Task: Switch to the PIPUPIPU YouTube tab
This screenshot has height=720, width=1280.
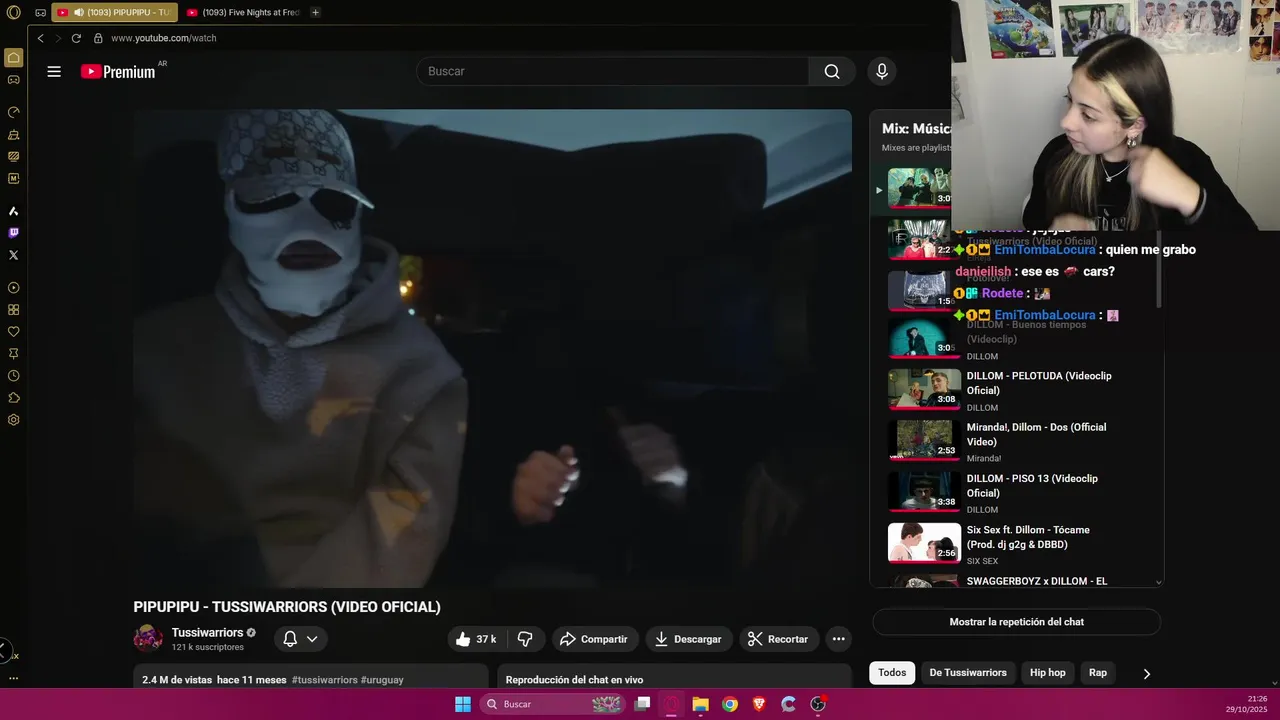Action: [x=115, y=12]
